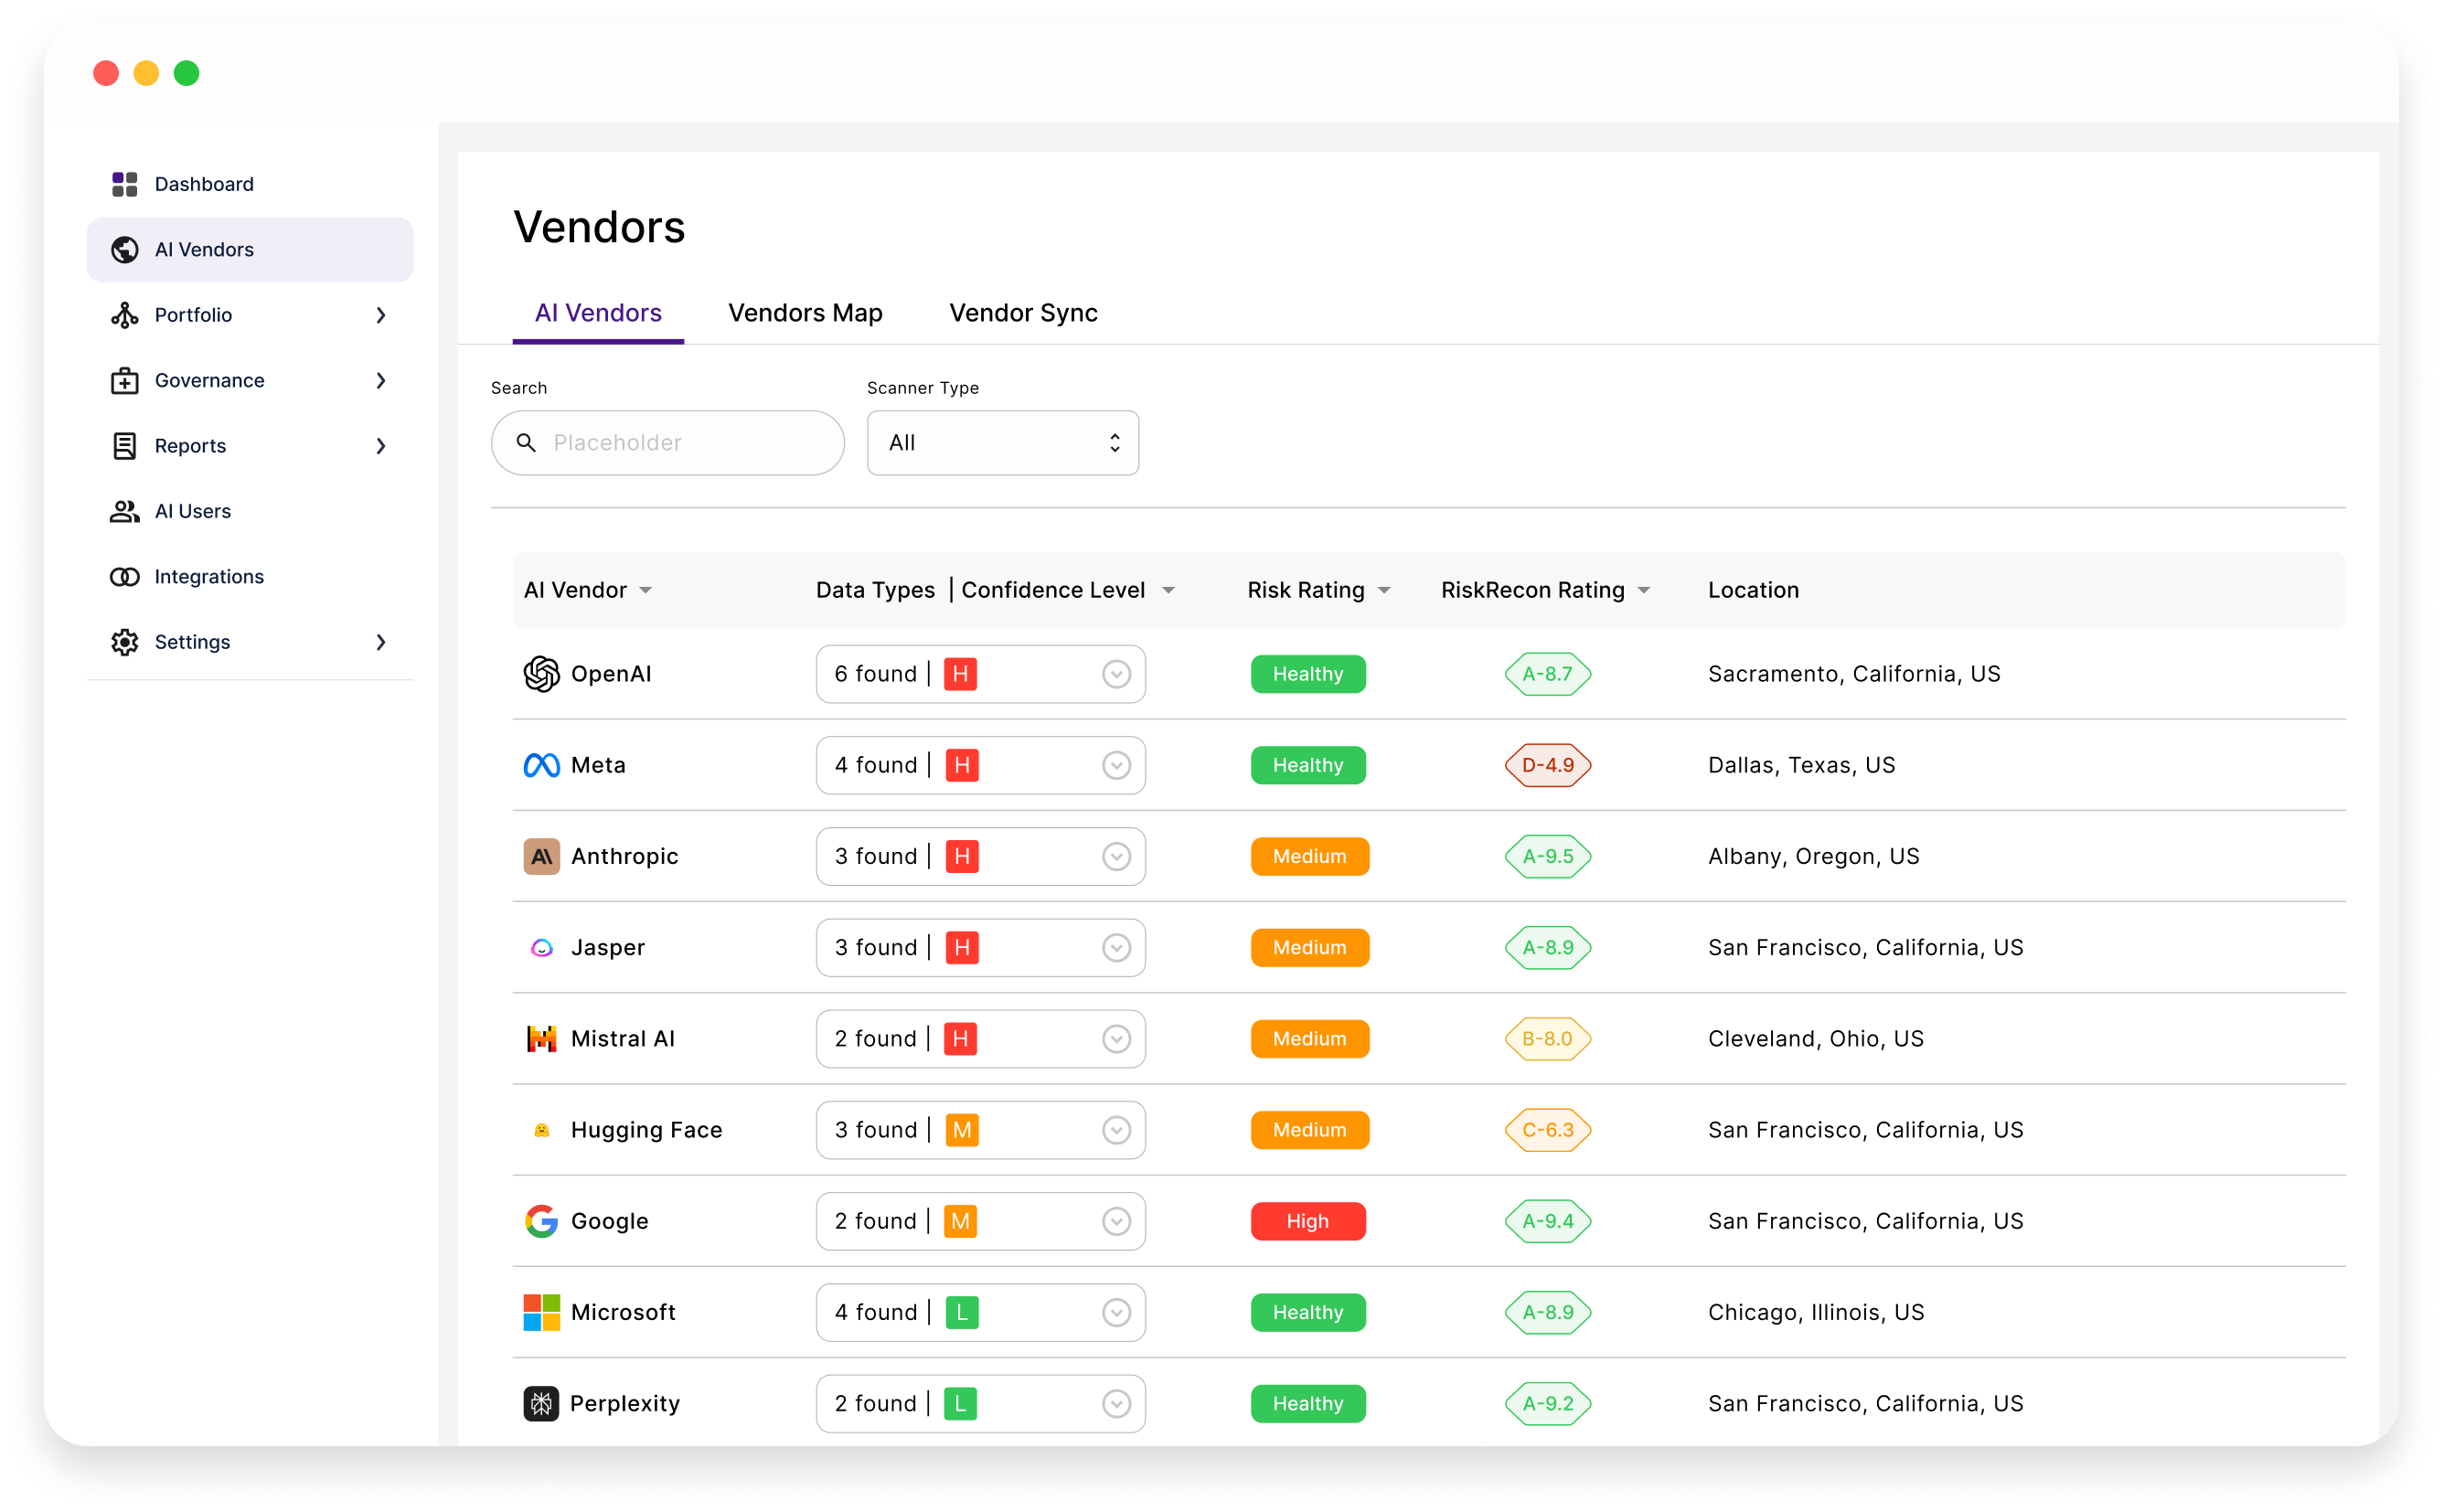Screen dimensions: 2443x1512
Task: Open the Jasper vendor name
Action: click(x=608, y=947)
